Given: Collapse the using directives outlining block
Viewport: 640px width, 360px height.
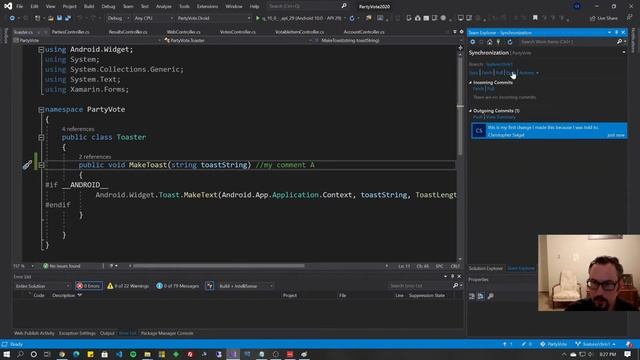Looking at the screenshot, I should (41, 49).
